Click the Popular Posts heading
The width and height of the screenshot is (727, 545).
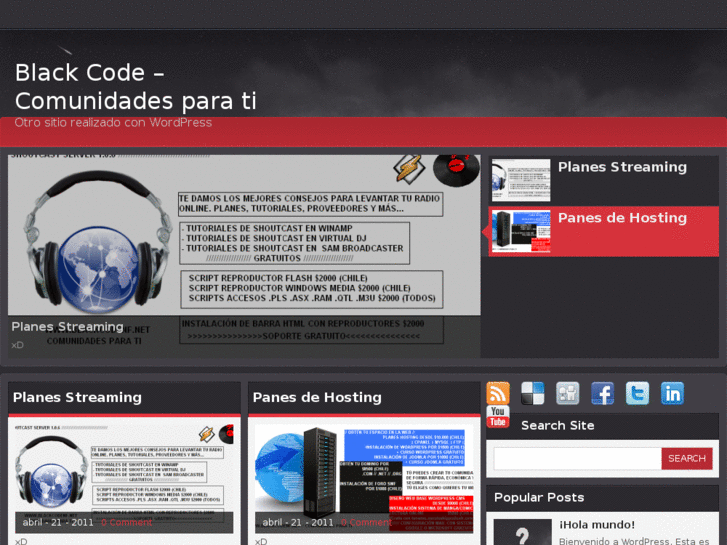pyautogui.click(x=539, y=497)
